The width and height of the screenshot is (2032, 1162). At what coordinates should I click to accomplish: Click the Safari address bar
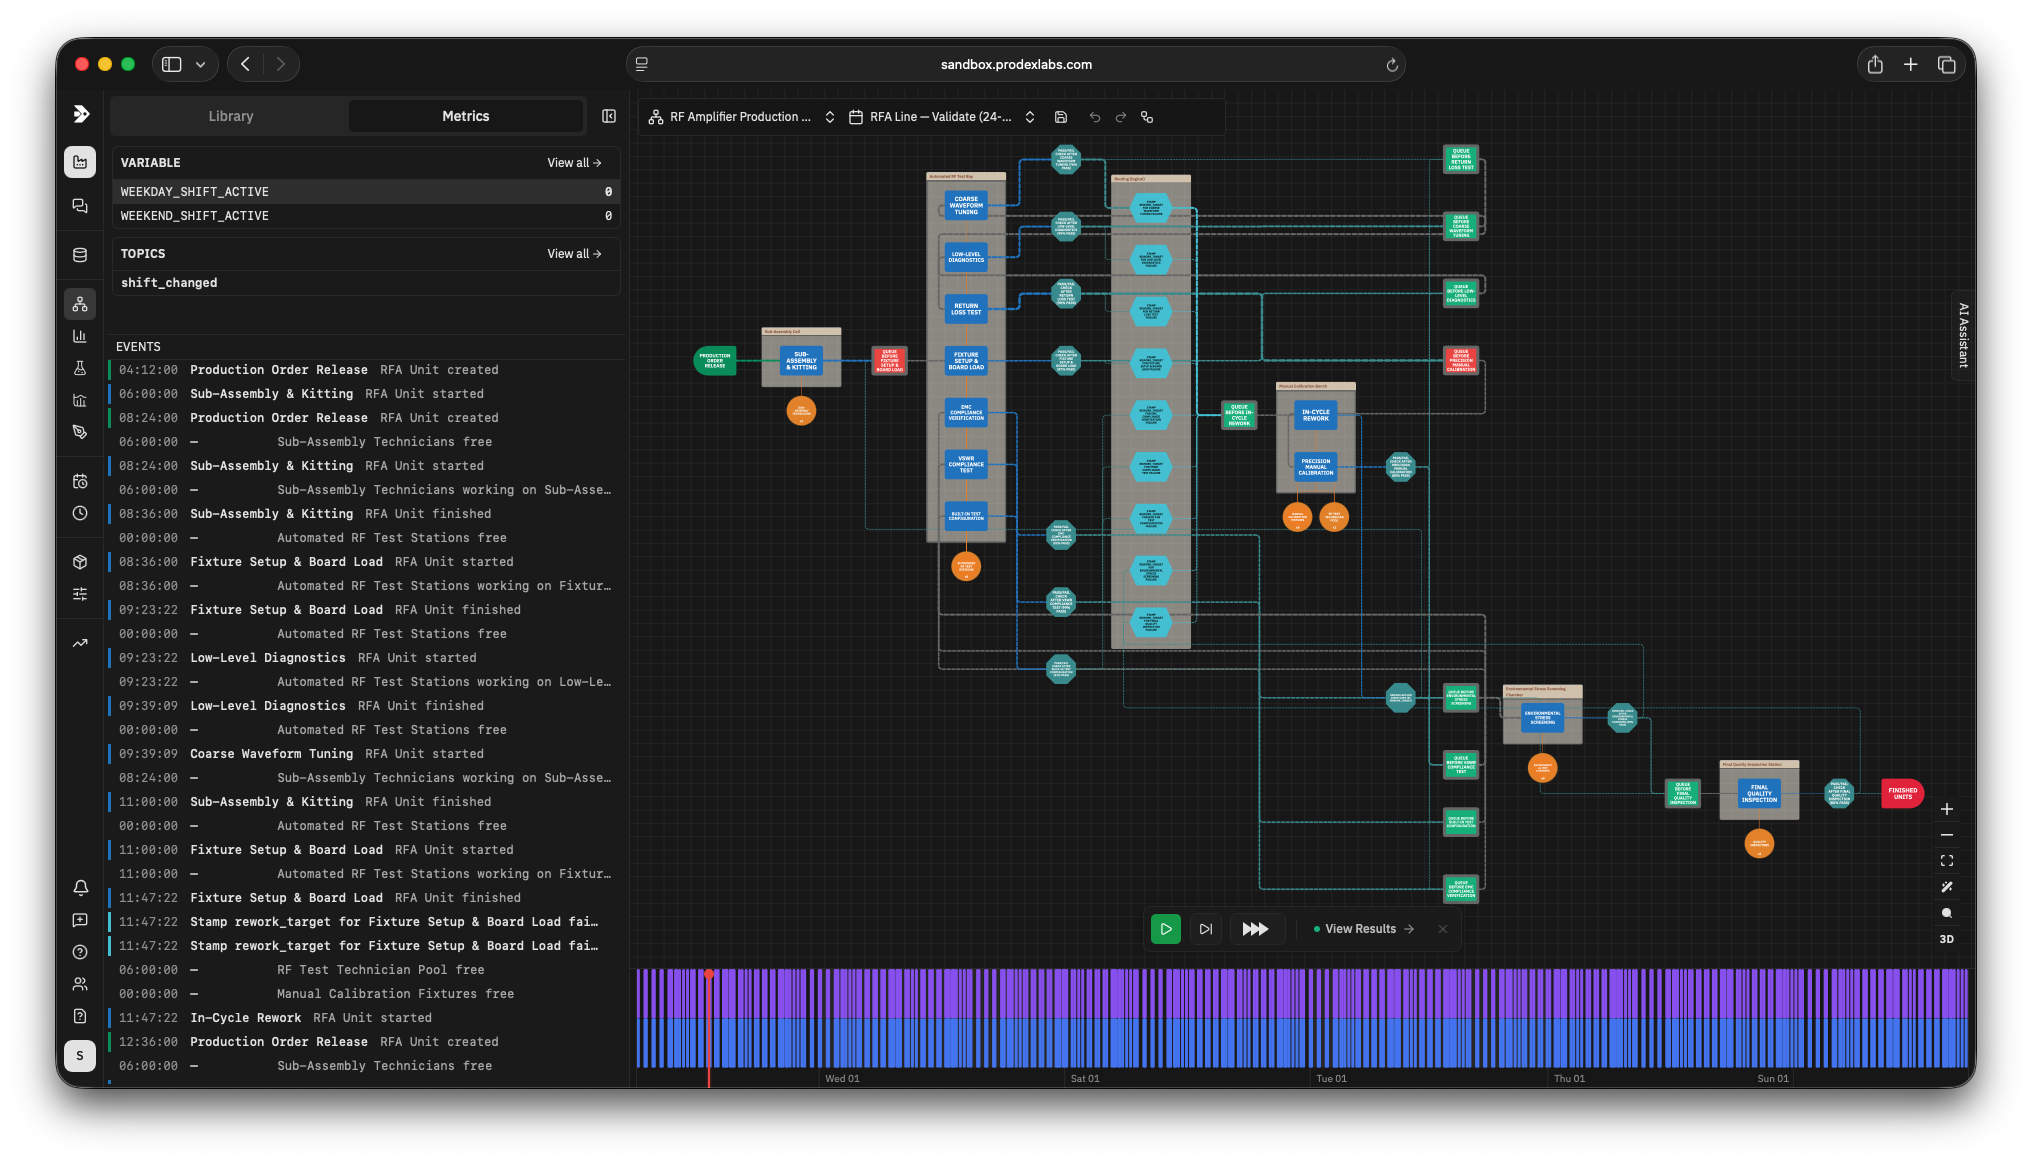[1016, 64]
